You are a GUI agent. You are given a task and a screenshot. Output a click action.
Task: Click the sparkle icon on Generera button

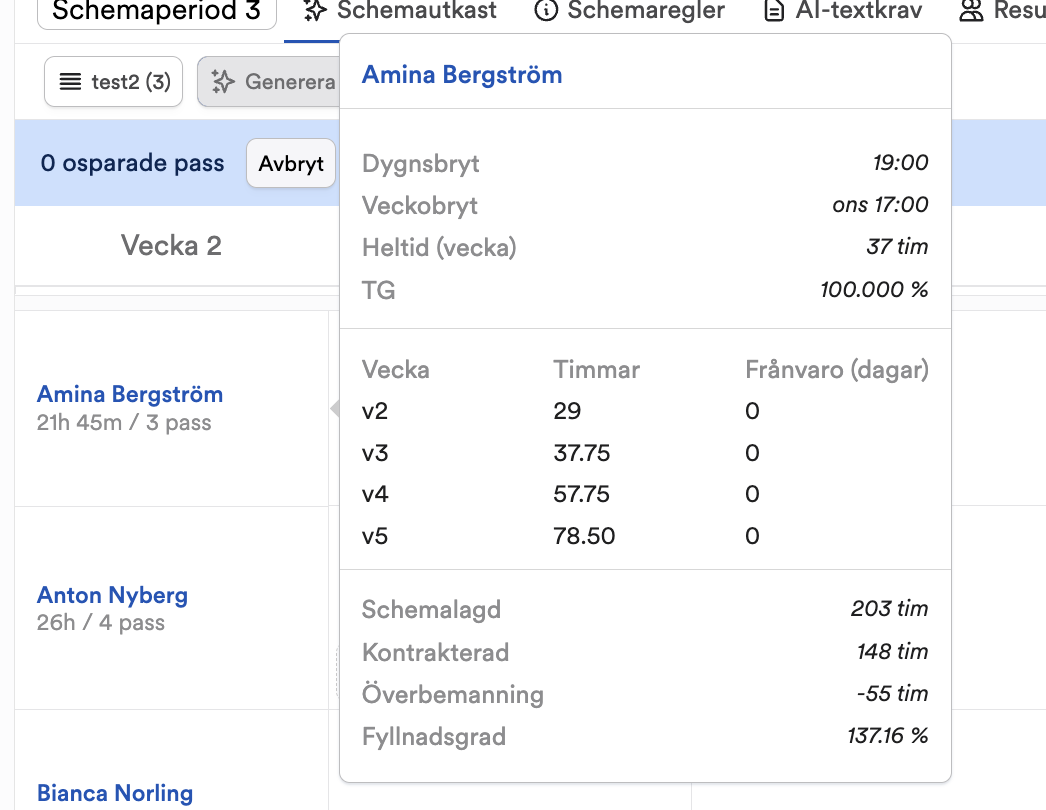point(223,81)
